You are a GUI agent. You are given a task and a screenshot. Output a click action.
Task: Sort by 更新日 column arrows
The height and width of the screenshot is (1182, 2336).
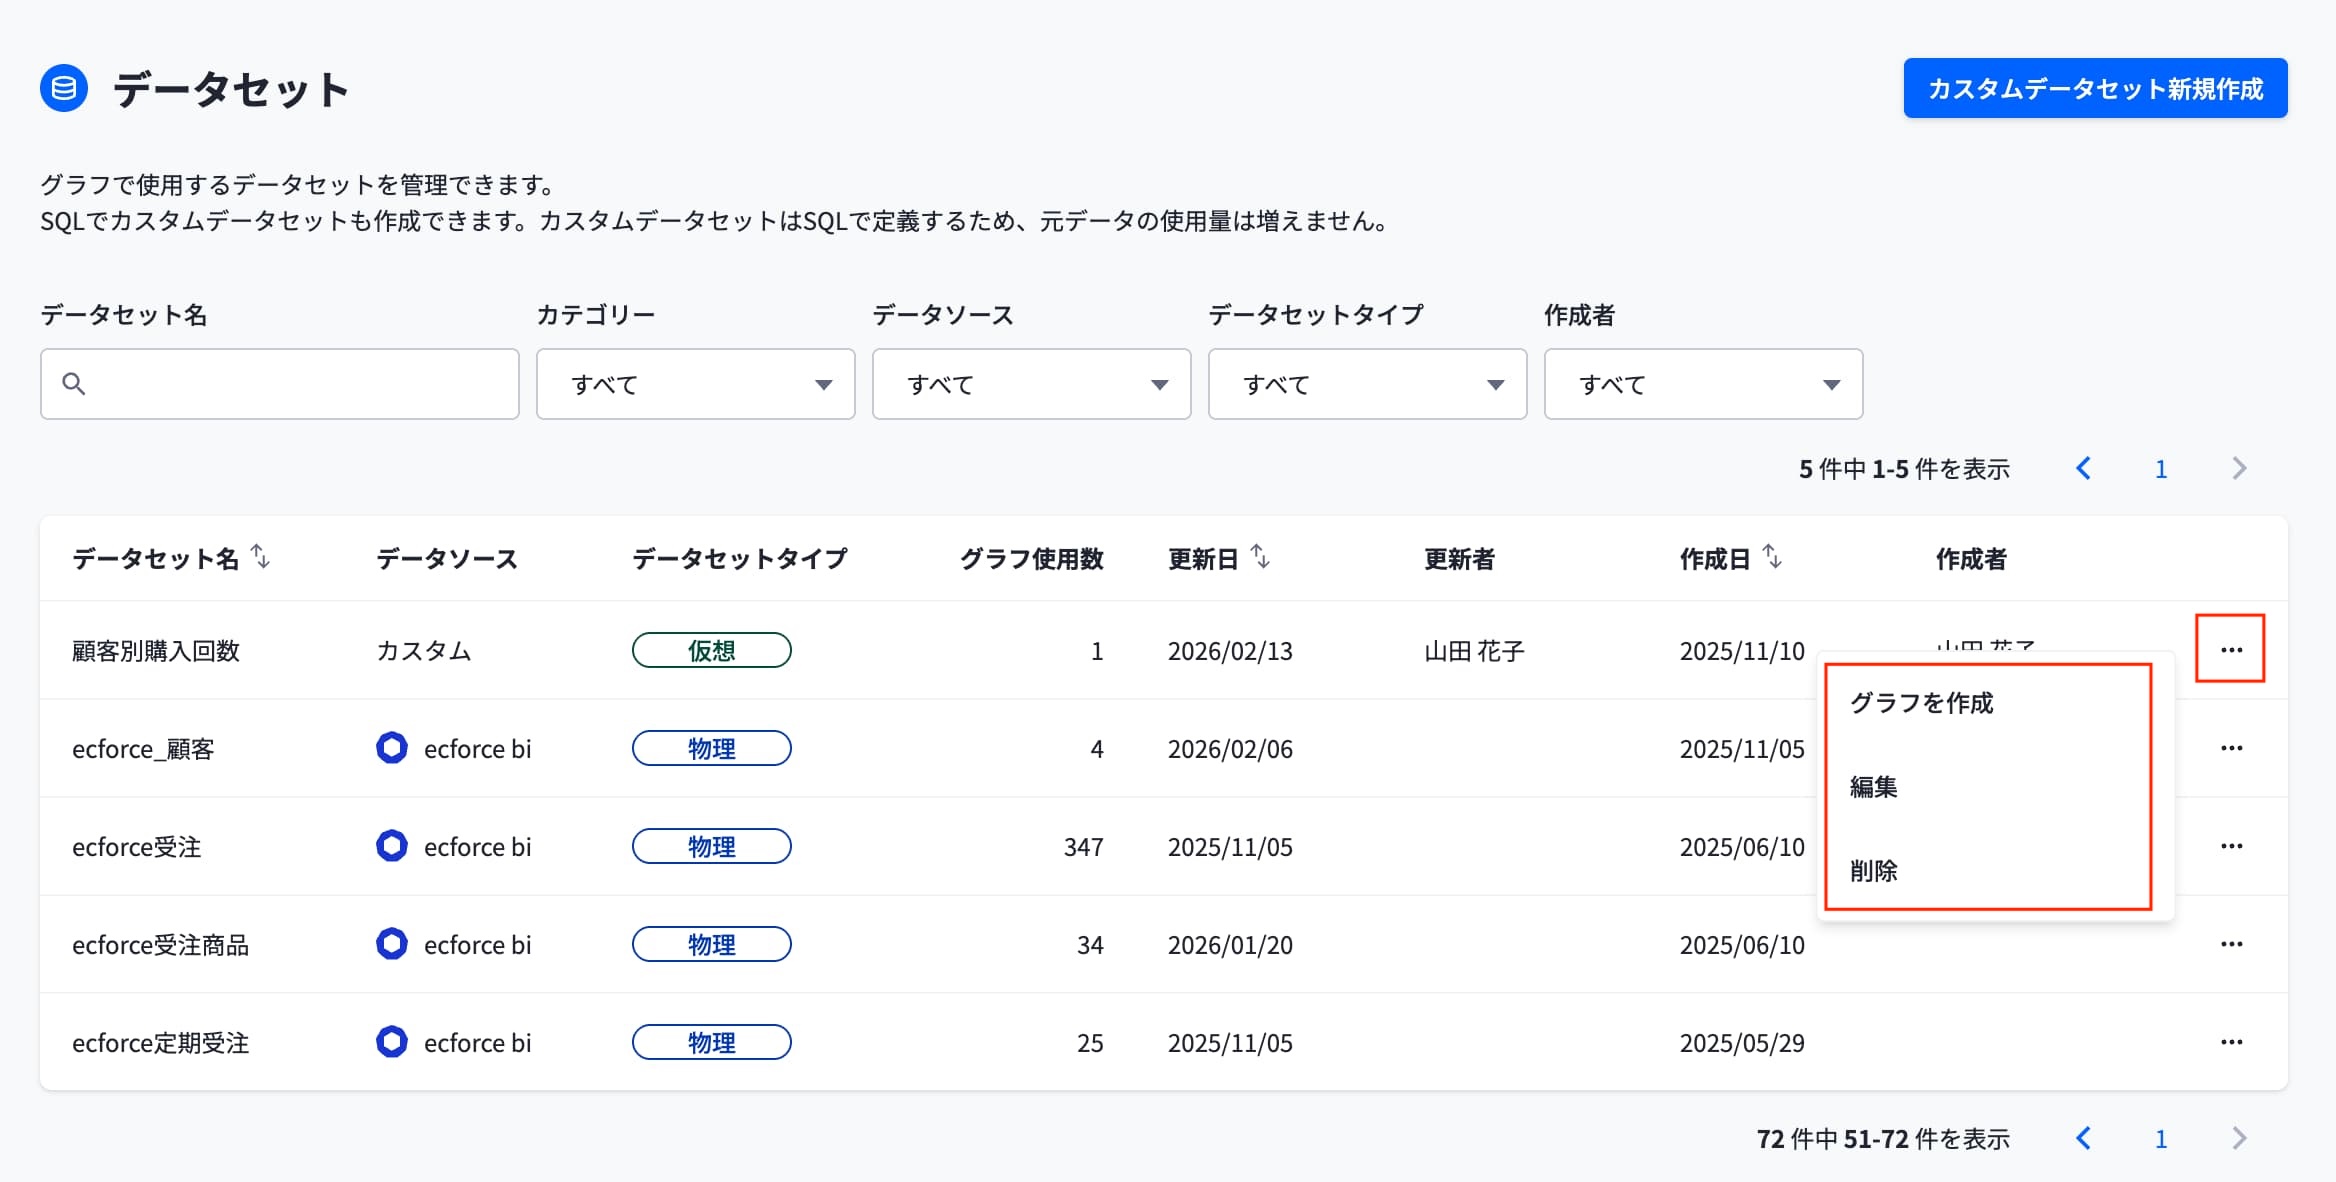point(1261,556)
